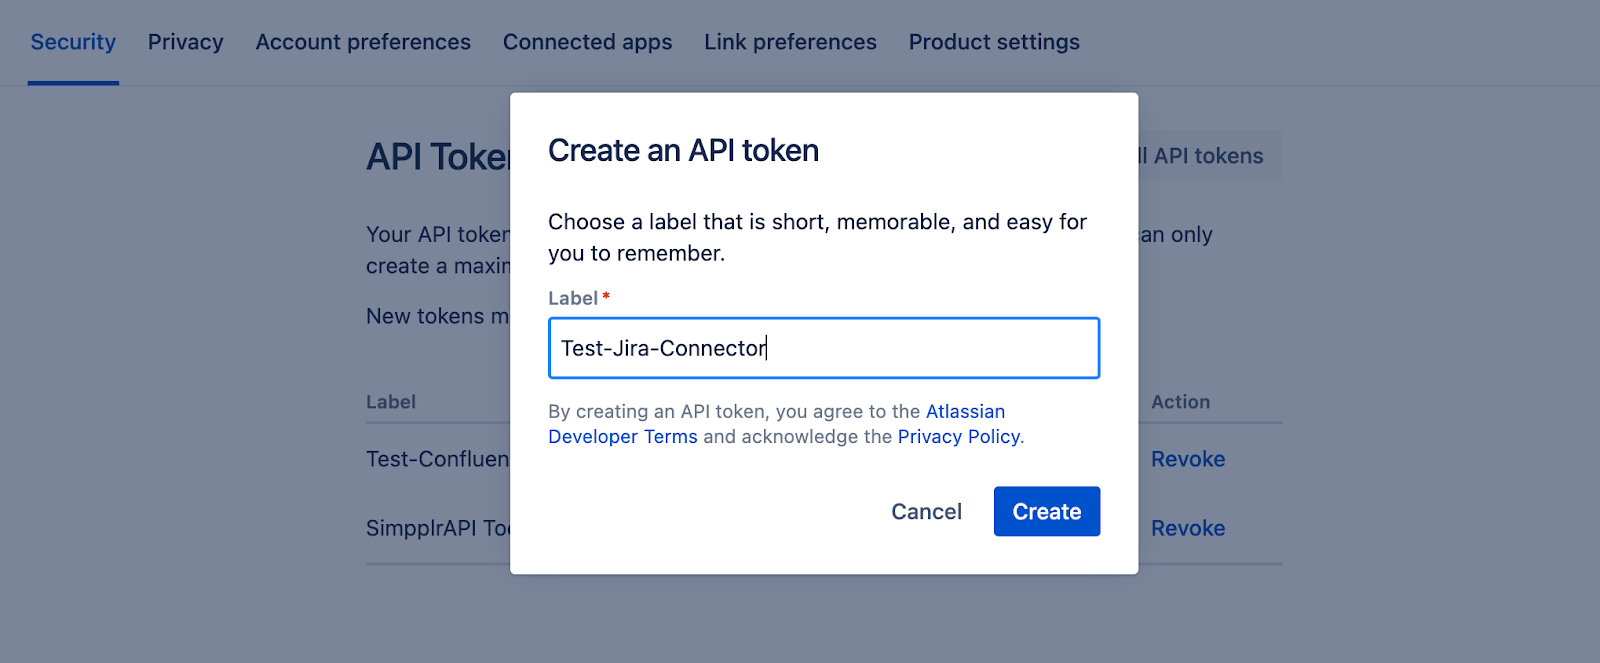
Task: Switch to Product settings tab
Action: 994,42
